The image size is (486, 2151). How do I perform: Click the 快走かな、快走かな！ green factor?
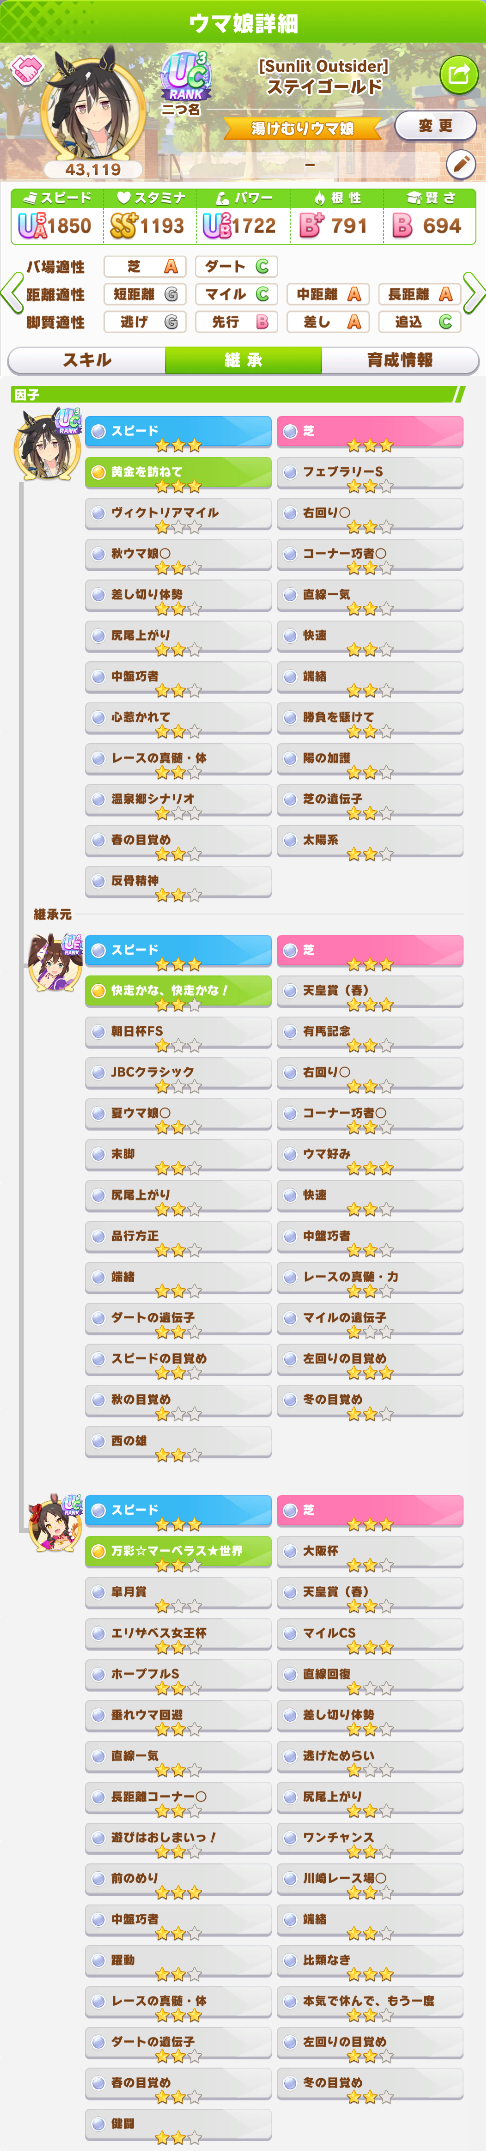[x=178, y=993]
